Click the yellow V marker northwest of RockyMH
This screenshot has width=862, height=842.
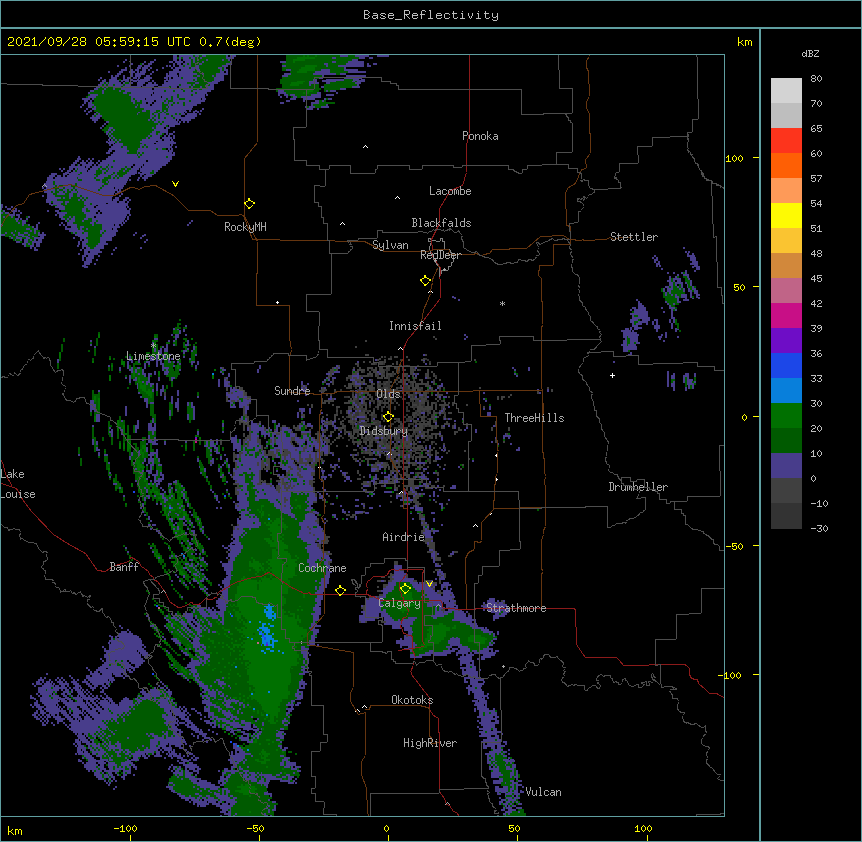click(175, 184)
